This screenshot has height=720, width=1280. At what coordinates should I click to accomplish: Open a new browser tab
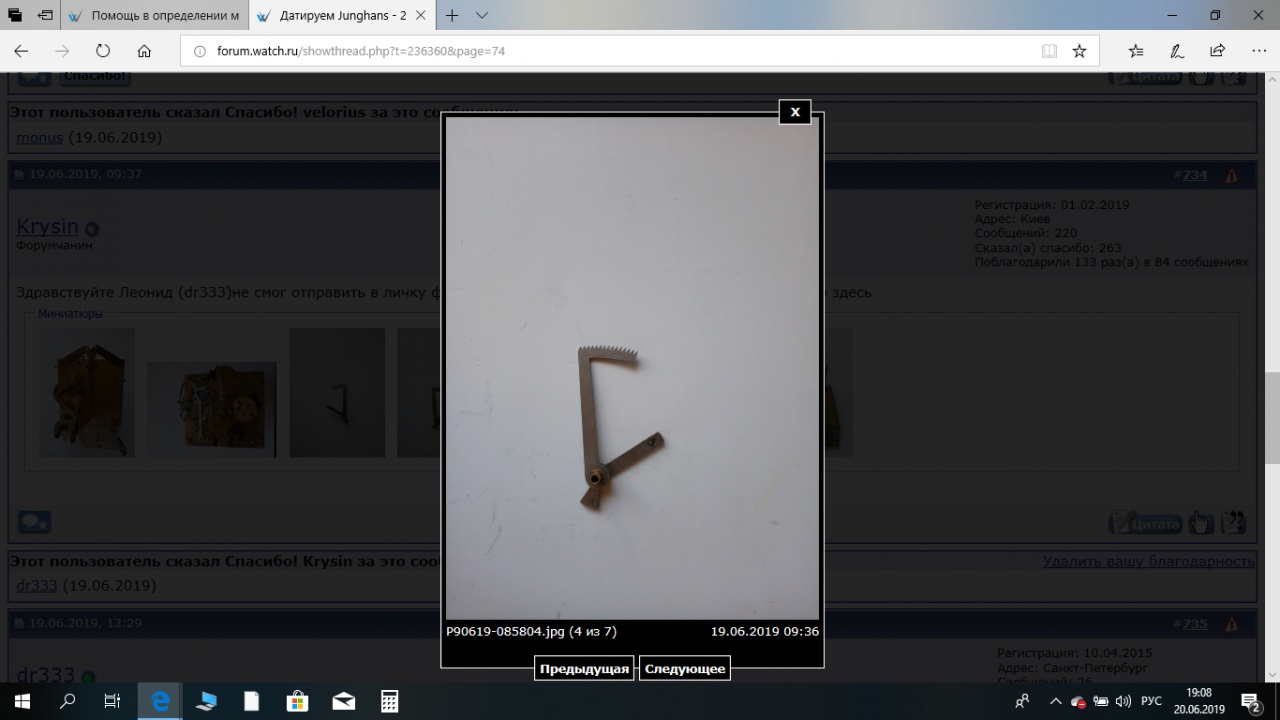tap(452, 16)
